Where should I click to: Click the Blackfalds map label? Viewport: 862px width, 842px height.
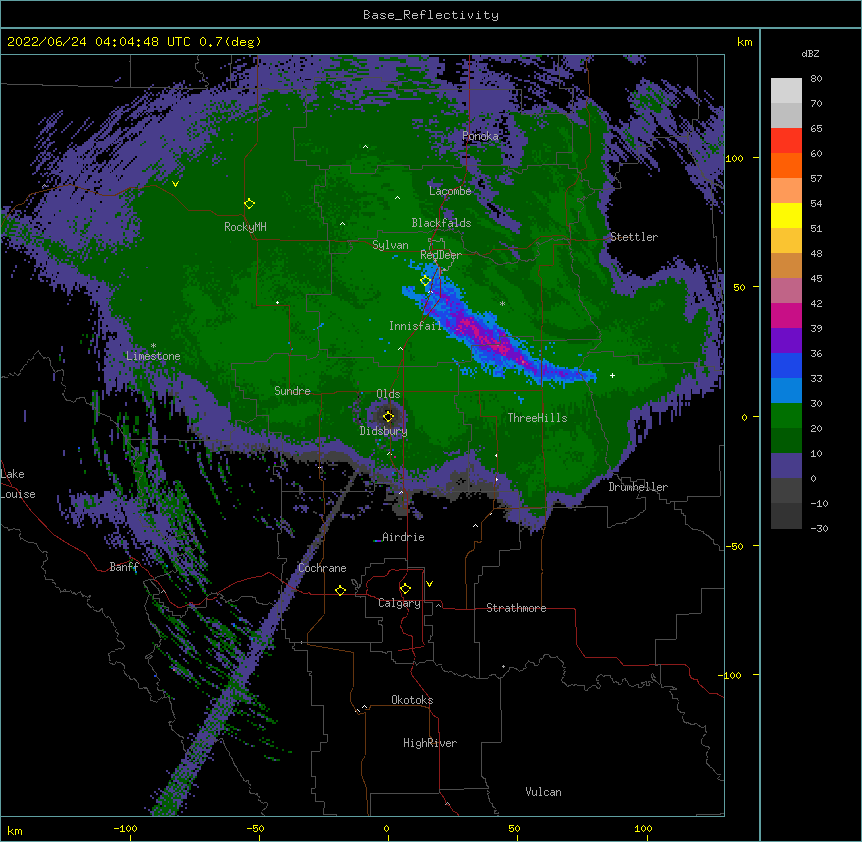pos(441,223)
